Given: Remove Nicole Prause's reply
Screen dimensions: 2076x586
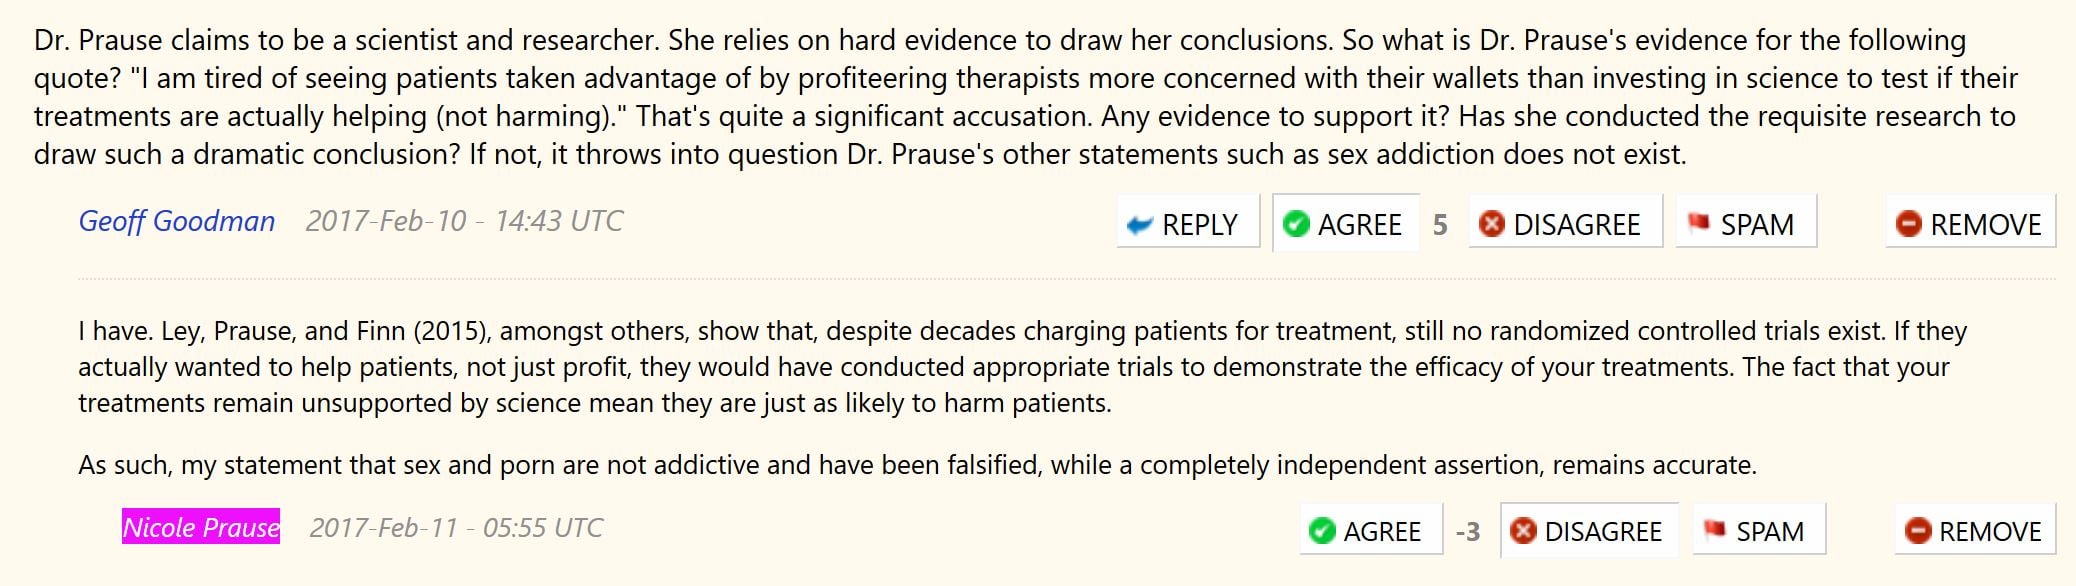Looking at the screenshot, I should [x=1976, y=530].
